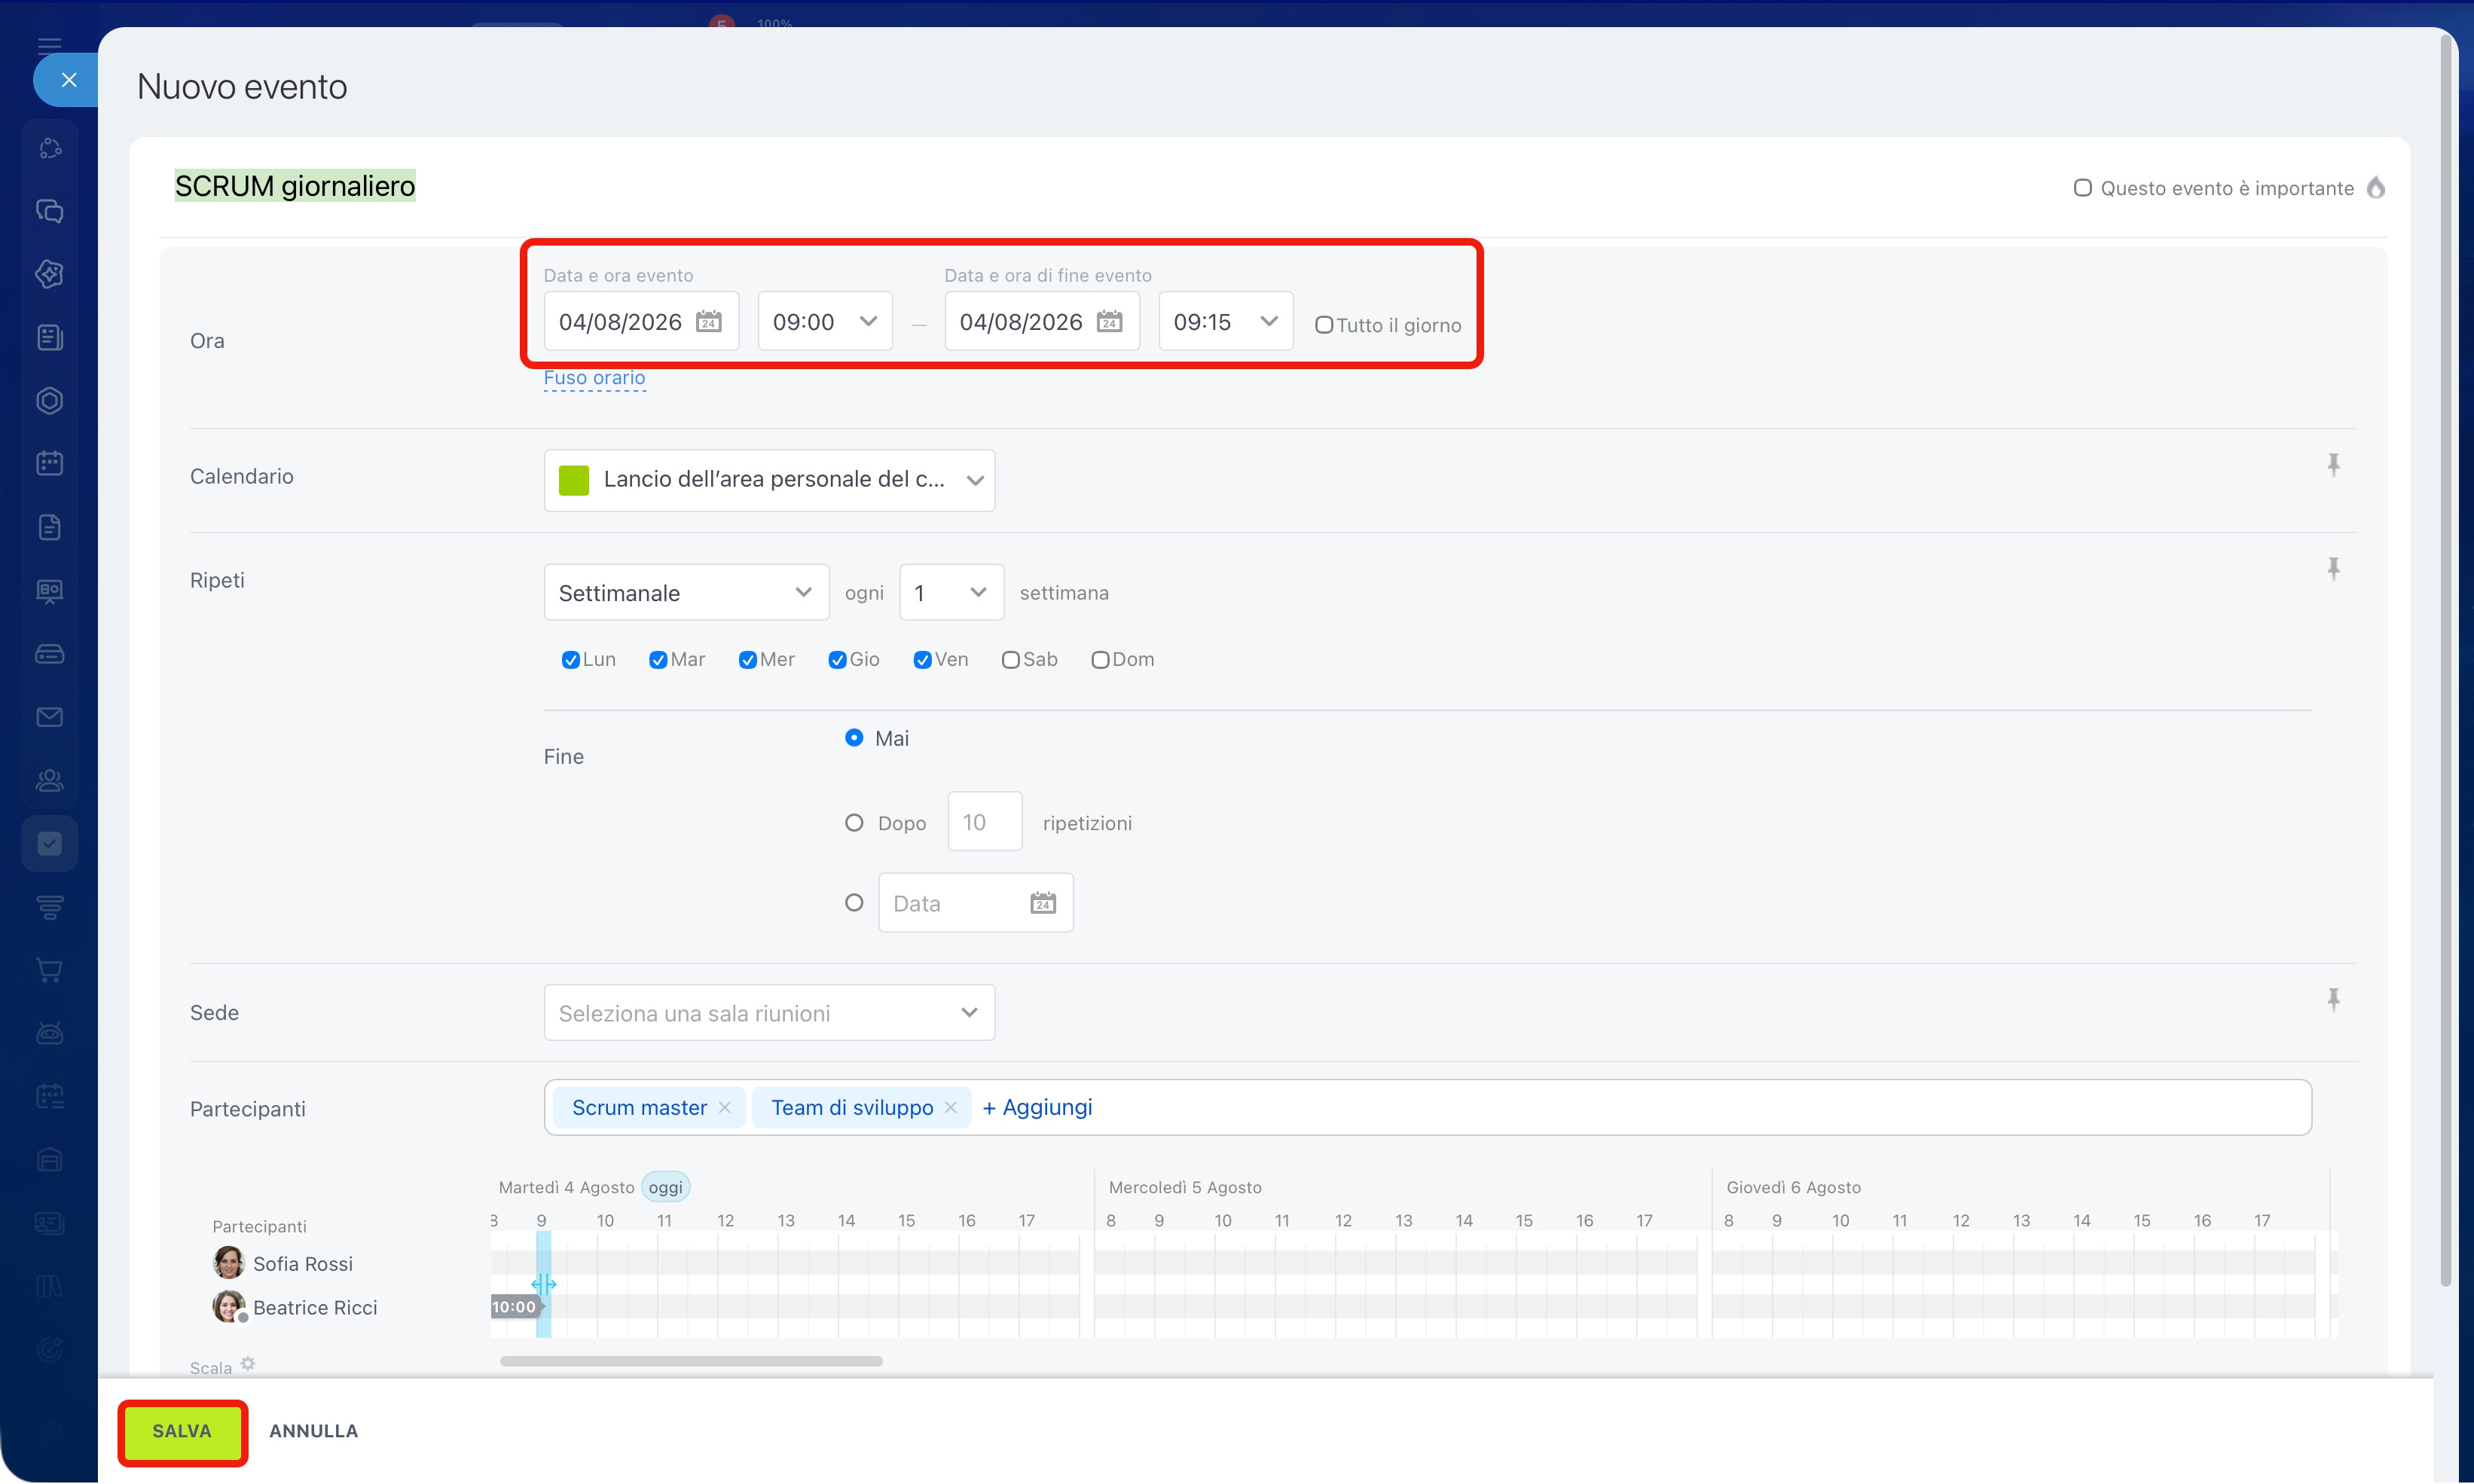Click the hexagon icon in the sidebar

coord(49,400)
